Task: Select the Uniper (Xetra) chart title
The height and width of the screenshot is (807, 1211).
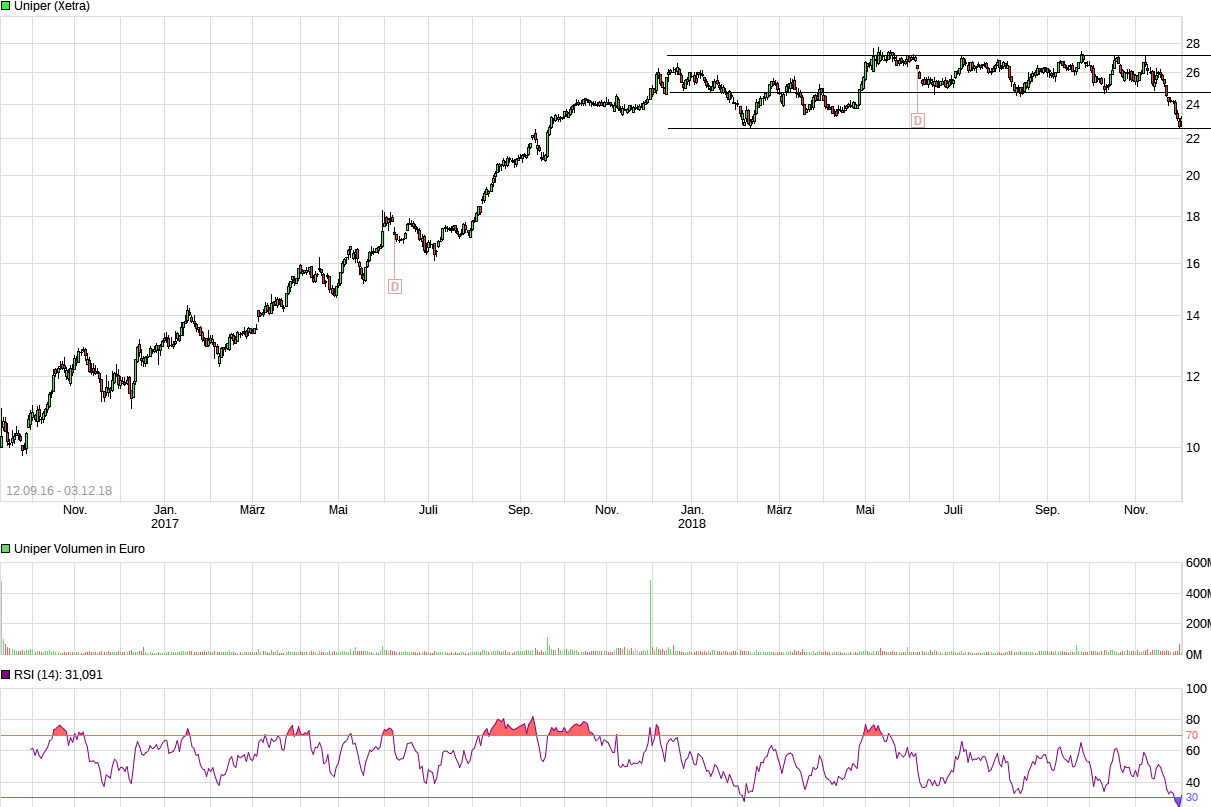Action: coord(52,6)
